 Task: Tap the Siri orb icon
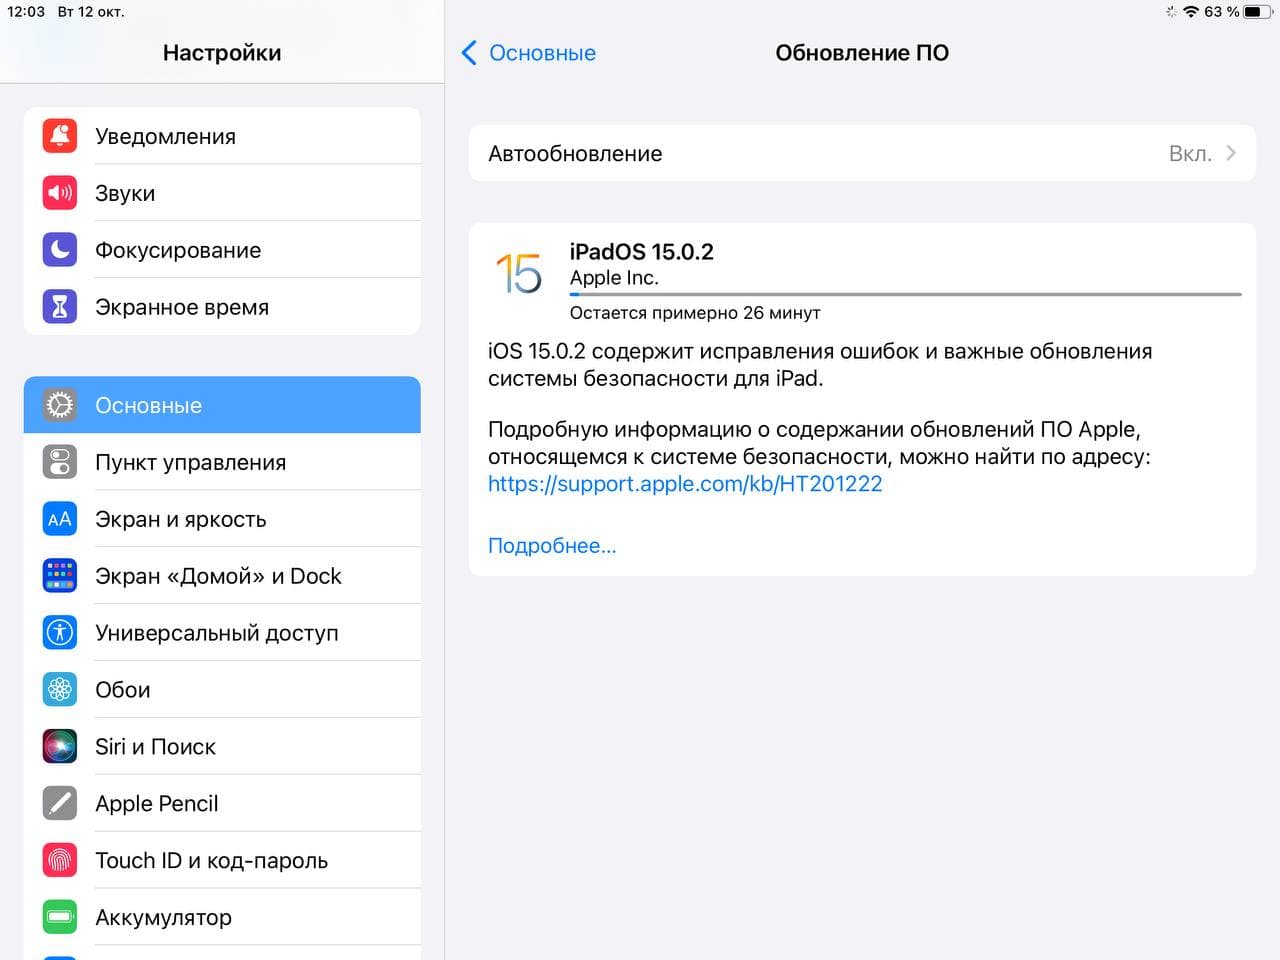[x=60, y=747]
